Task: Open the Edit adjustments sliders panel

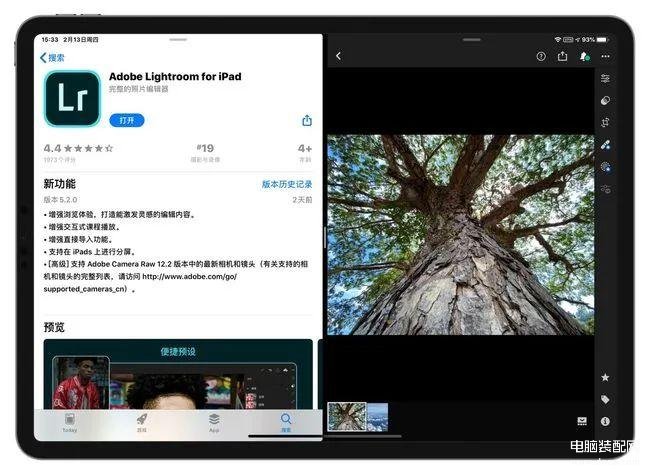Action: pyautogui.click(x=605, y=78)
